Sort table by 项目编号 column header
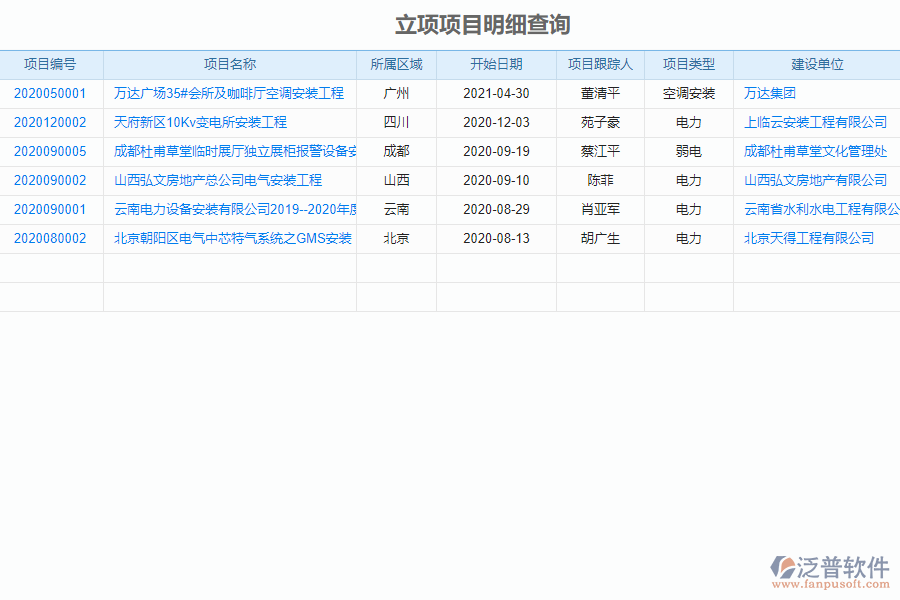 click(x=51, y=63)
